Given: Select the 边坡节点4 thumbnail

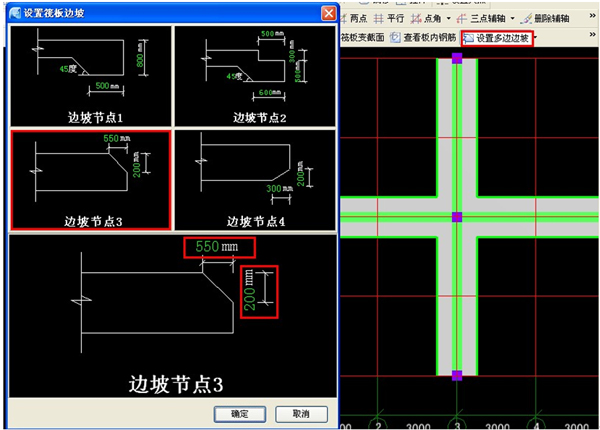Looking at the screenshot, I should point(255,180).
